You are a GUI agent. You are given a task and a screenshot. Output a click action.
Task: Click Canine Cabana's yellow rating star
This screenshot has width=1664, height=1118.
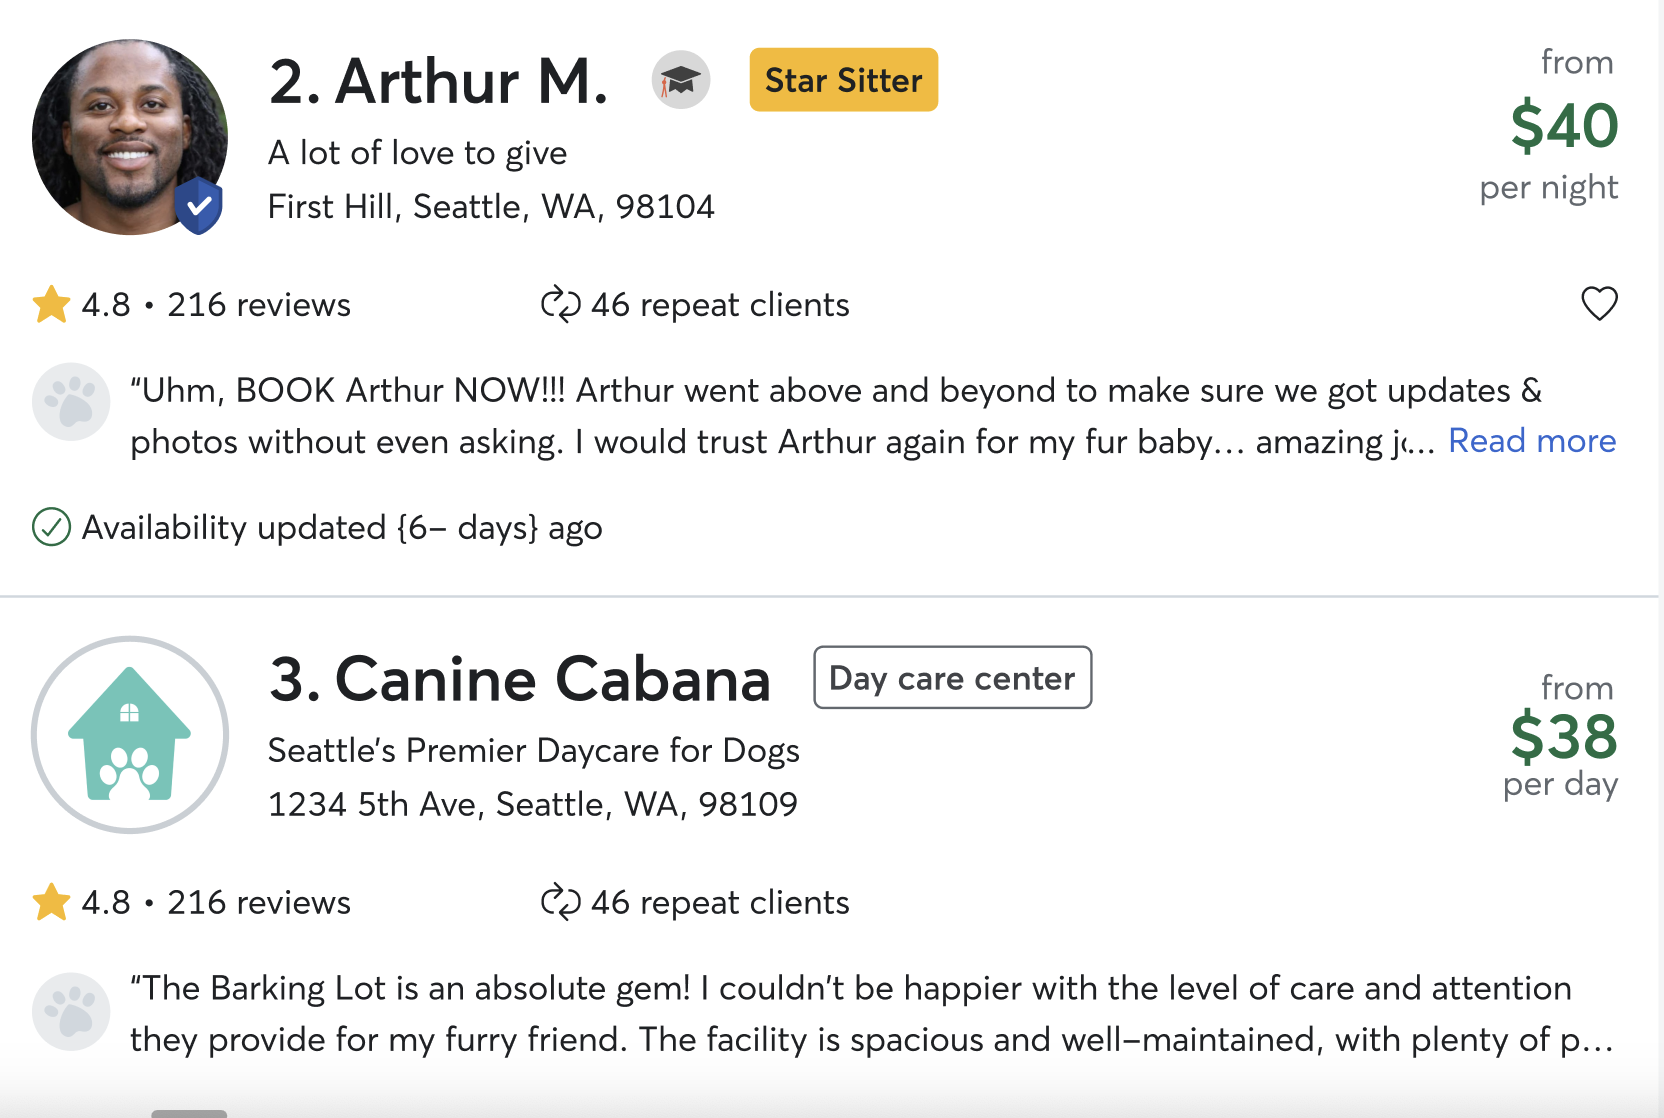(51, 902)
